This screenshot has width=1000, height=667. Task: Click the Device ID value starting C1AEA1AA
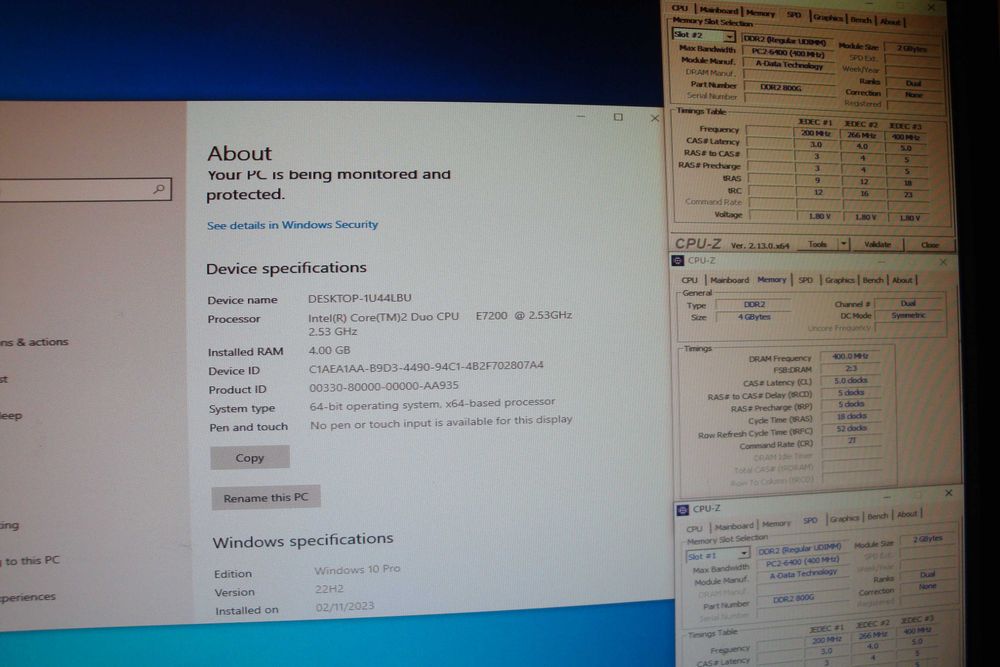tap(426, 366)
